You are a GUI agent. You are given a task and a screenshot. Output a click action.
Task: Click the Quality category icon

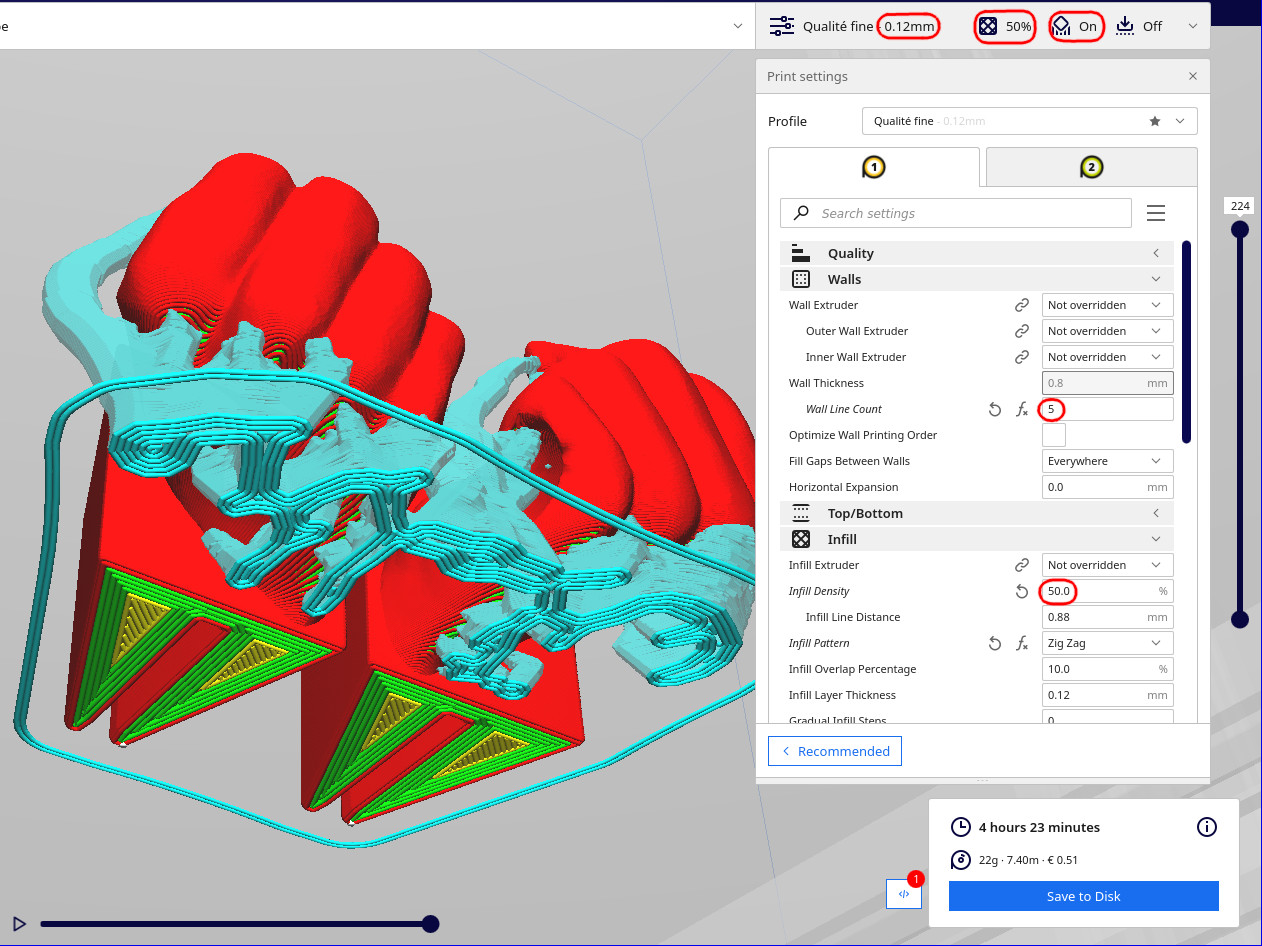800,253
